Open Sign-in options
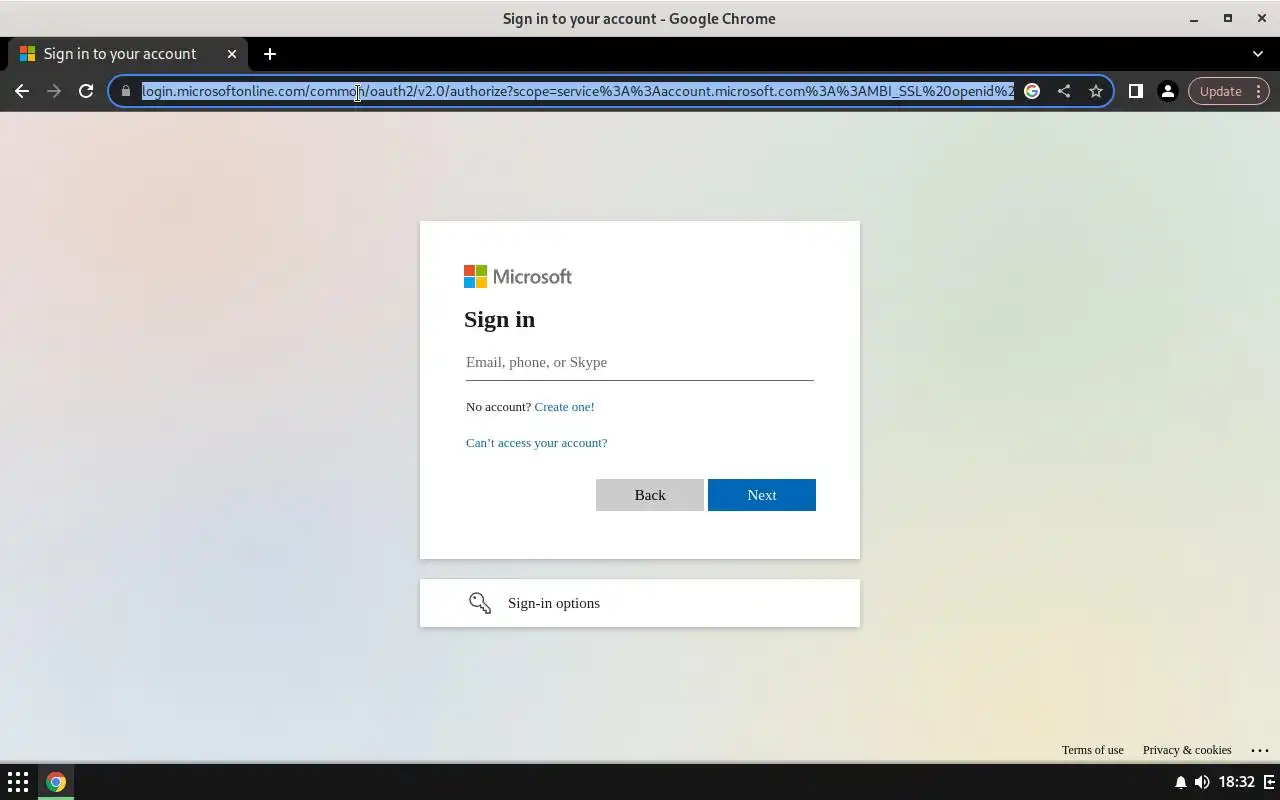 point(640,603)
